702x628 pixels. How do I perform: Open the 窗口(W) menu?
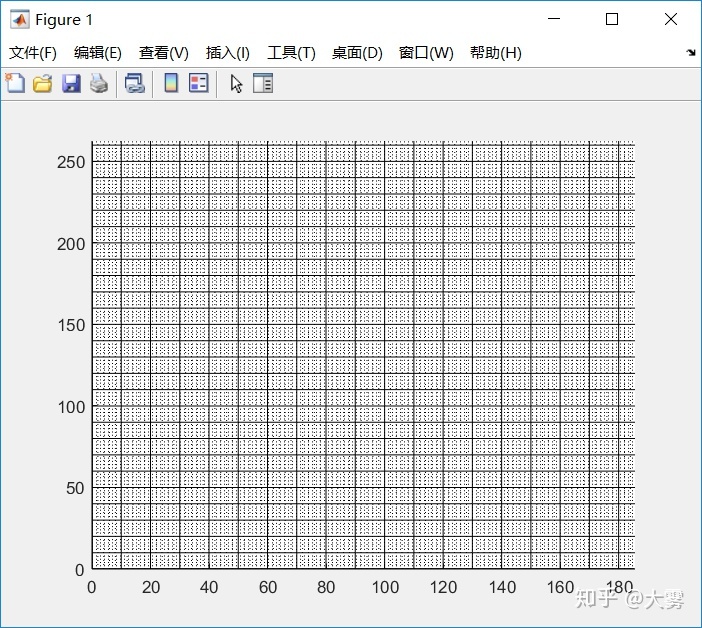tap(426, 53)
